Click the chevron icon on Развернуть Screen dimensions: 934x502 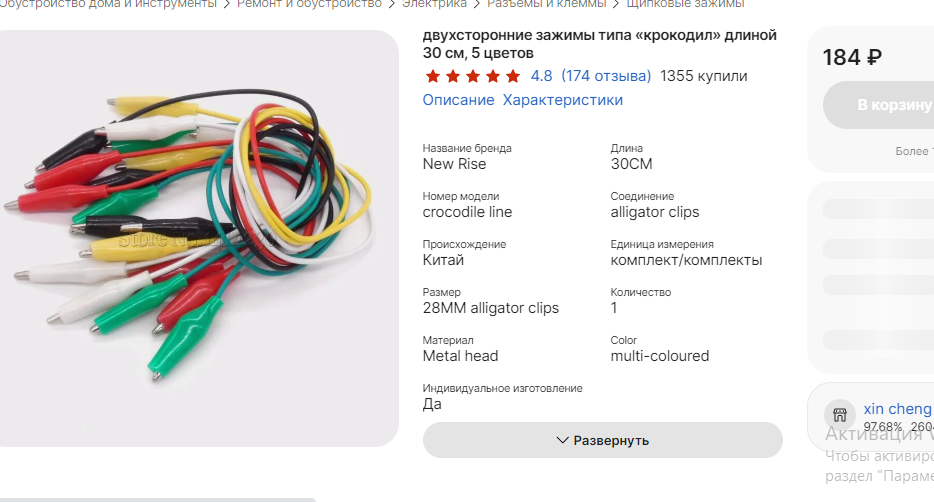pyautogui.click(x=562, y=441)
